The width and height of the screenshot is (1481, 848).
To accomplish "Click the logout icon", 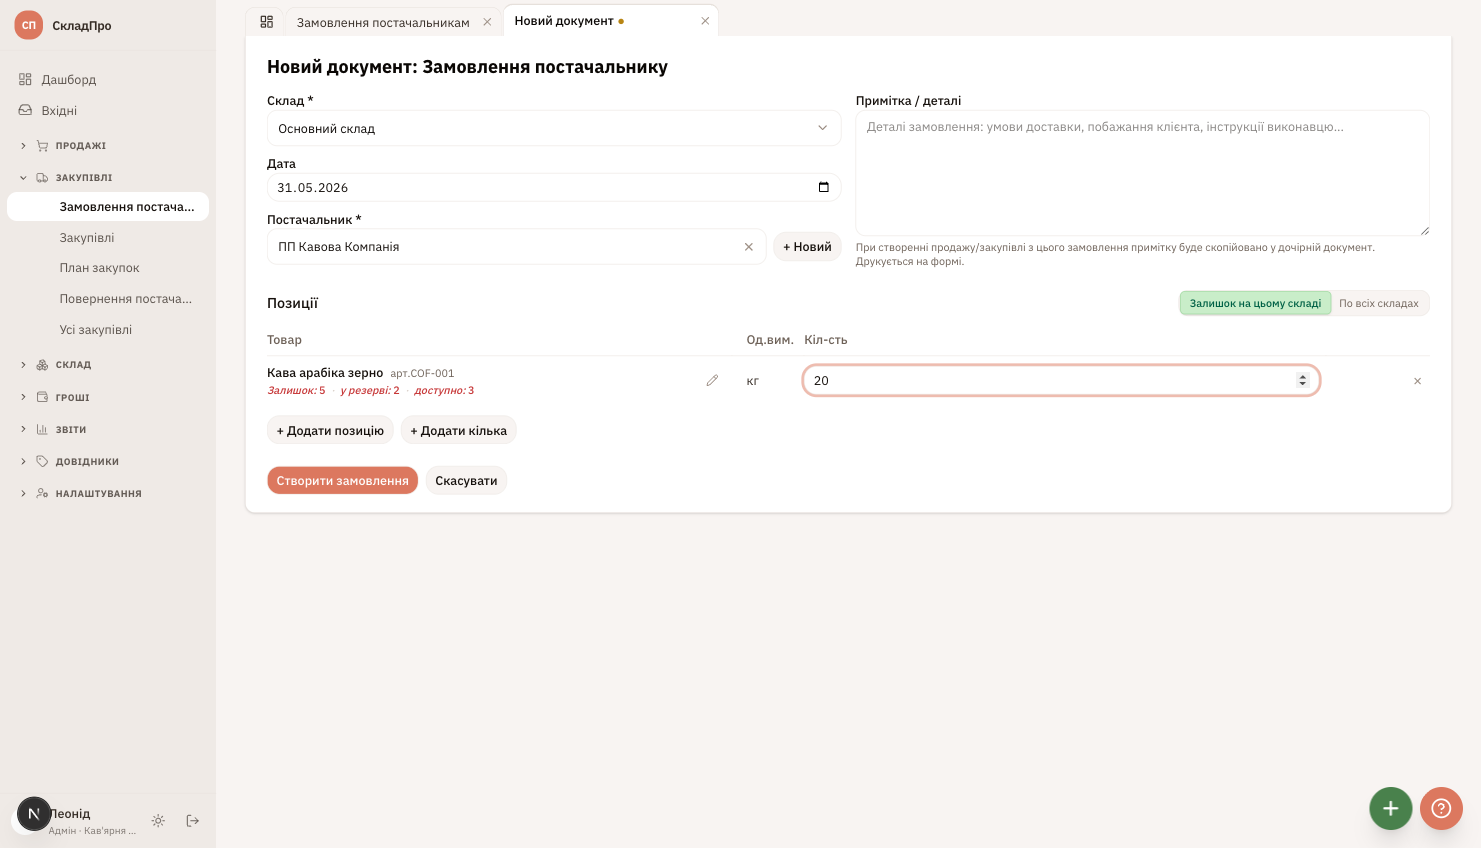I will pyautogui.click(x=193, y=821).
